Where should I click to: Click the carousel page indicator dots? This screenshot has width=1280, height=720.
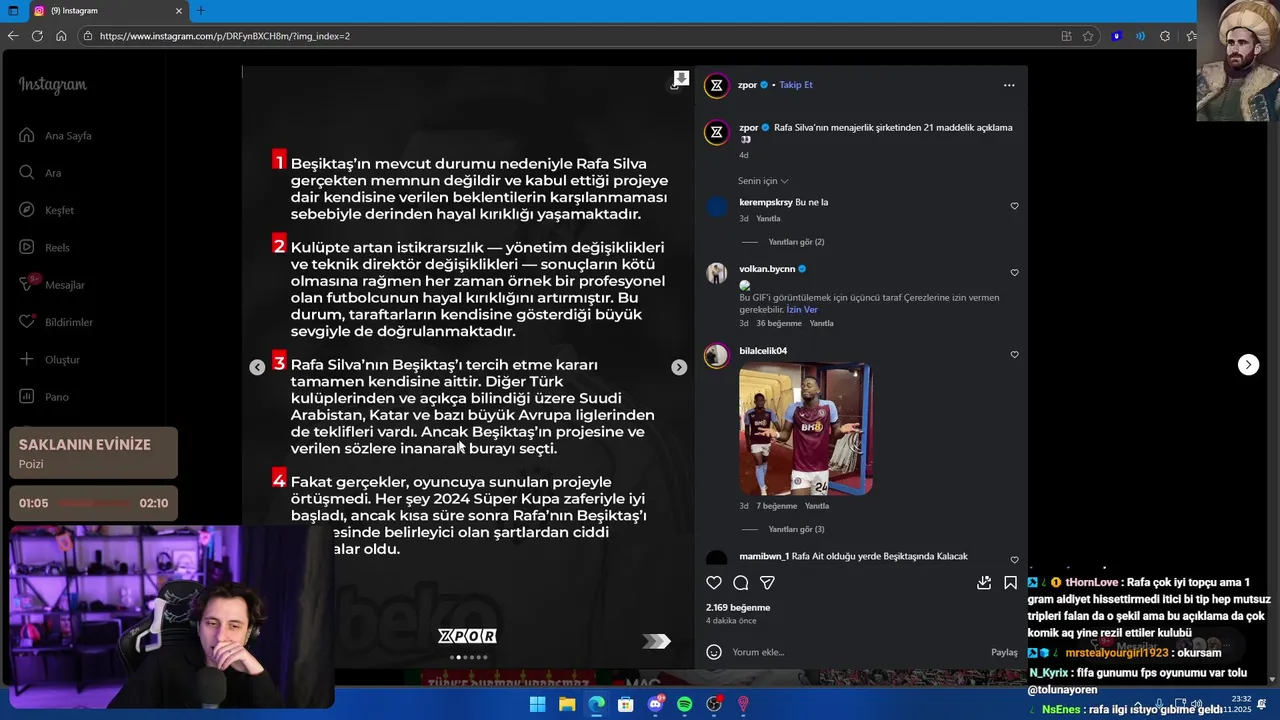point(468,657)
